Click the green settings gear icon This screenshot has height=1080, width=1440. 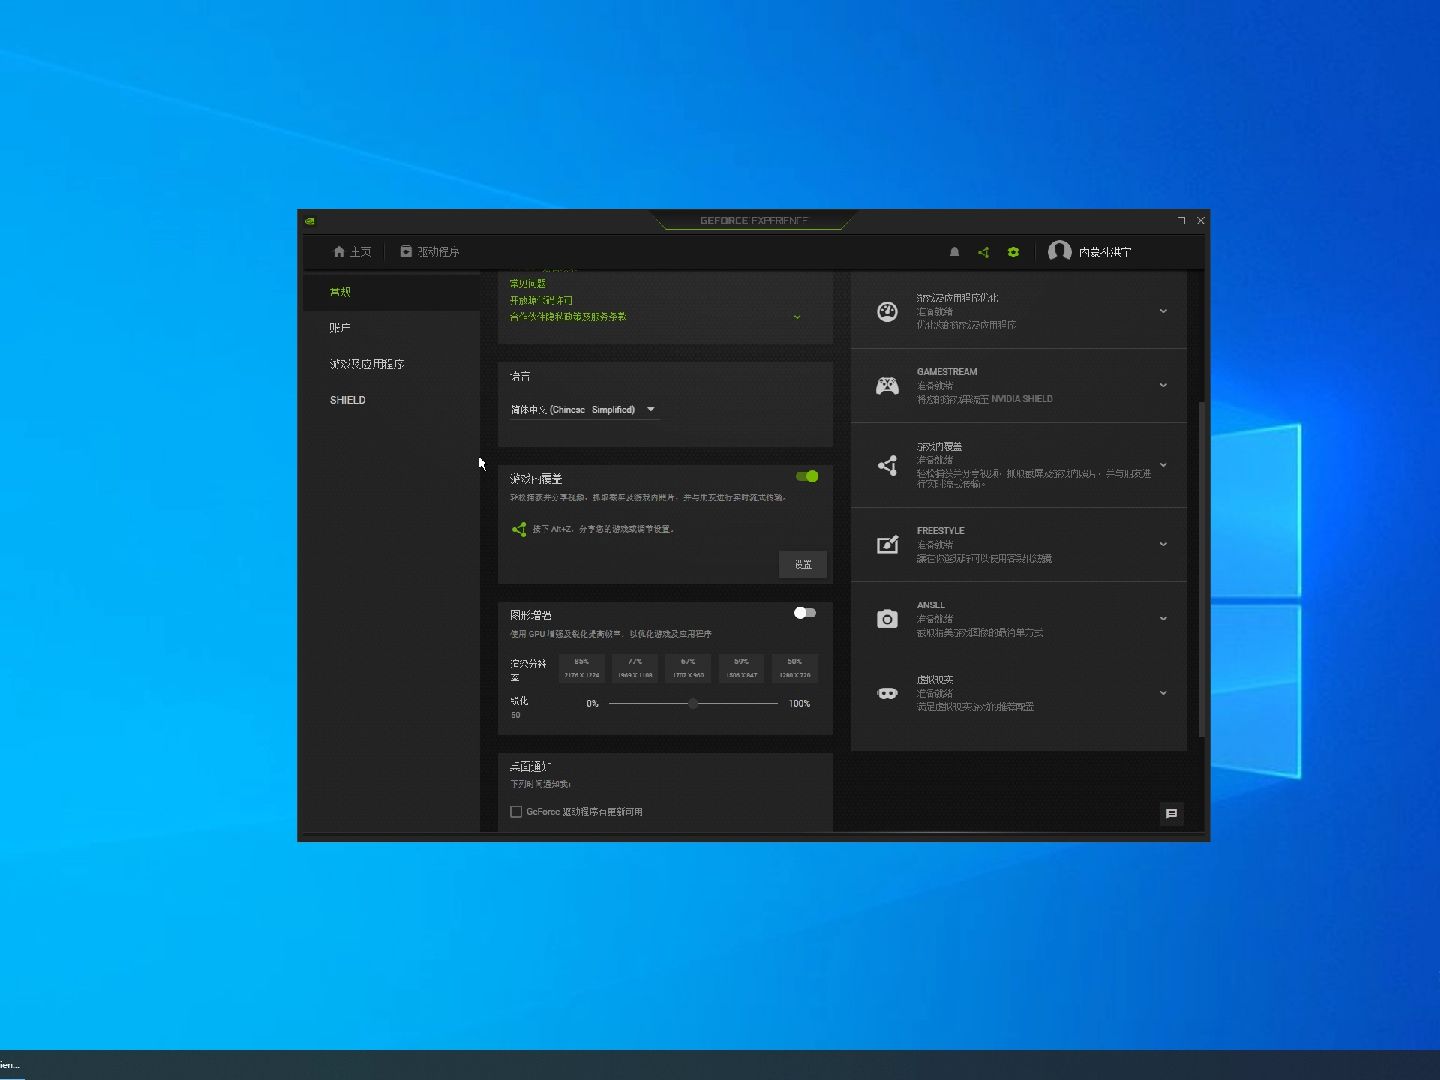tap(1013, 252)
